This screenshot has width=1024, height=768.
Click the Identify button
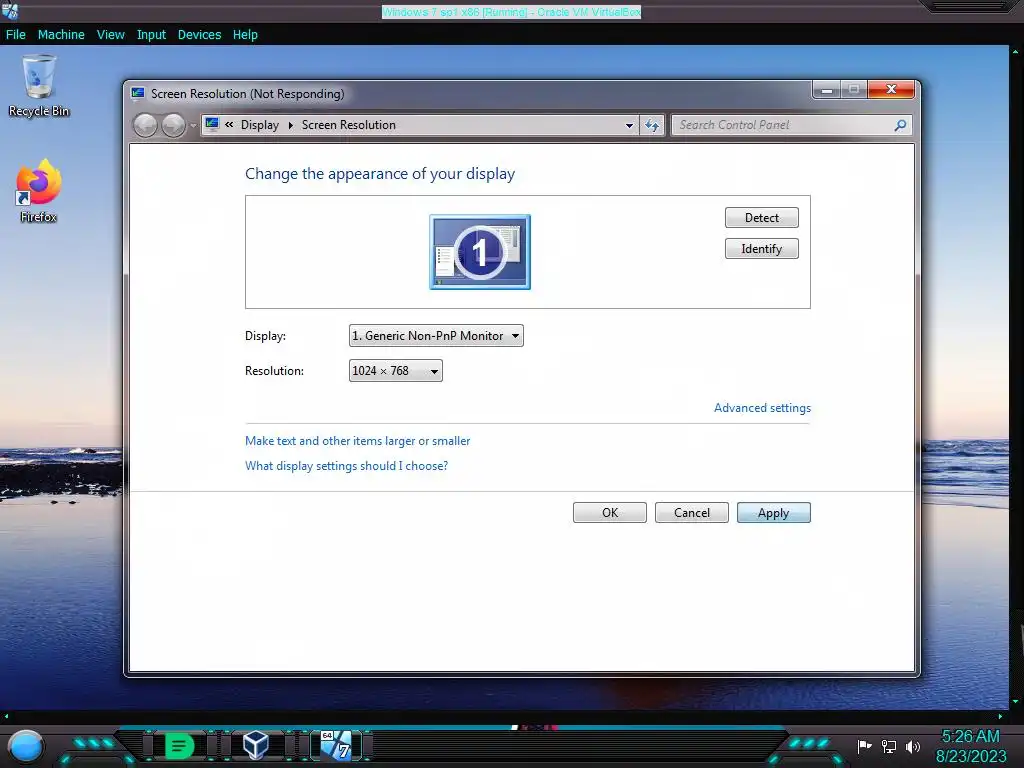tap(761, 249)
